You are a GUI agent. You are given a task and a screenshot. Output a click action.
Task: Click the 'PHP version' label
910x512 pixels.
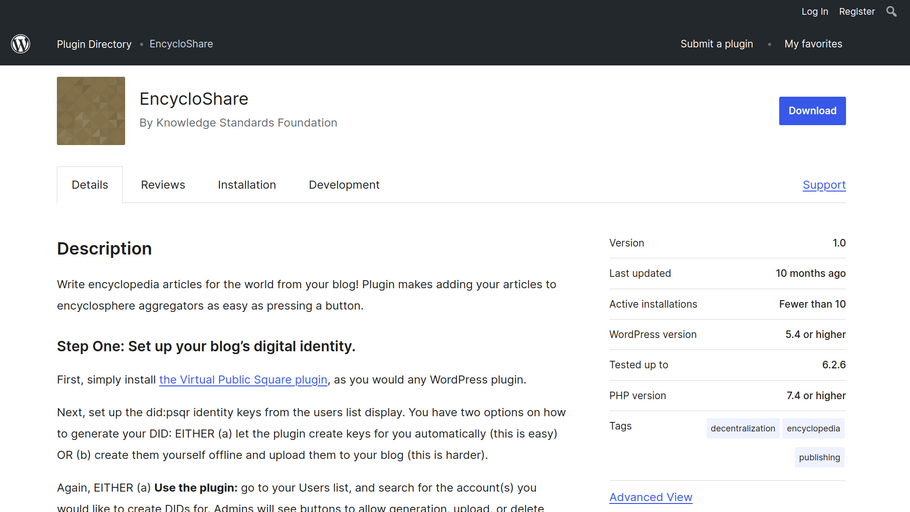click(x=638, y=396)
